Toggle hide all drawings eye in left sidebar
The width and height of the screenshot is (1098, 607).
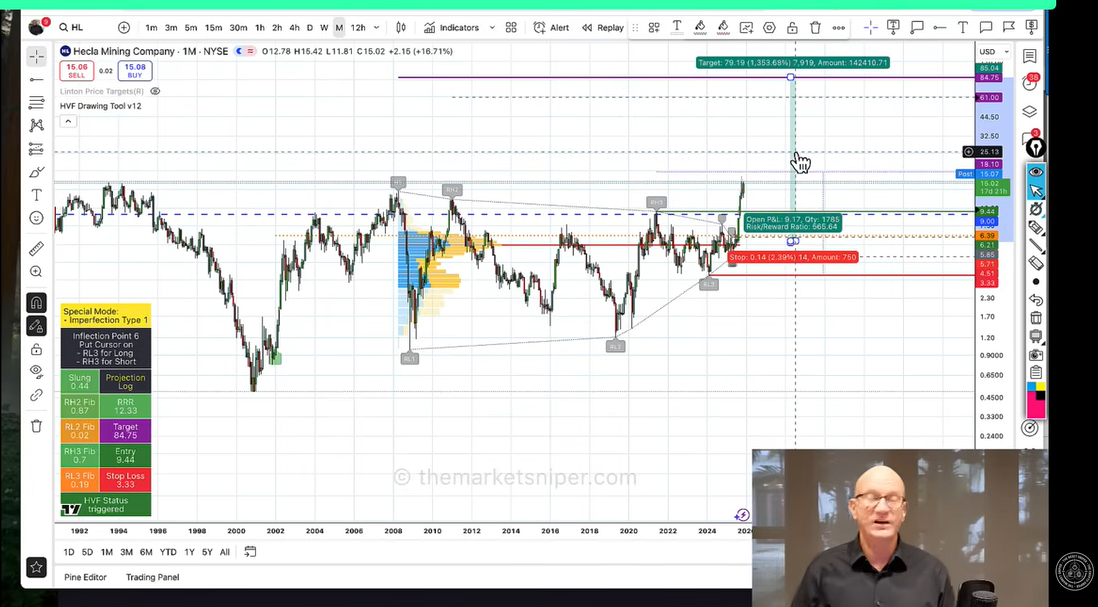tap(36, 372)
